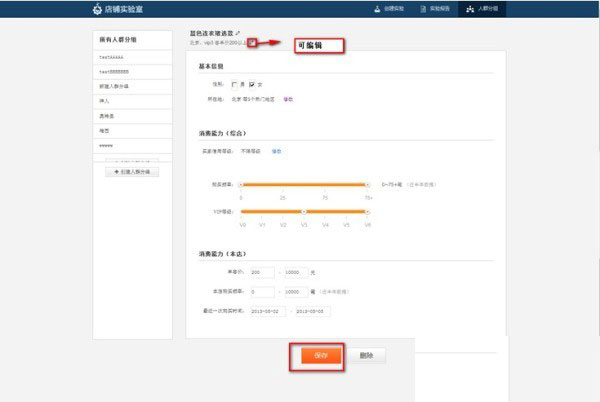Open 创建实验 in the top navigation

[389, 9]
